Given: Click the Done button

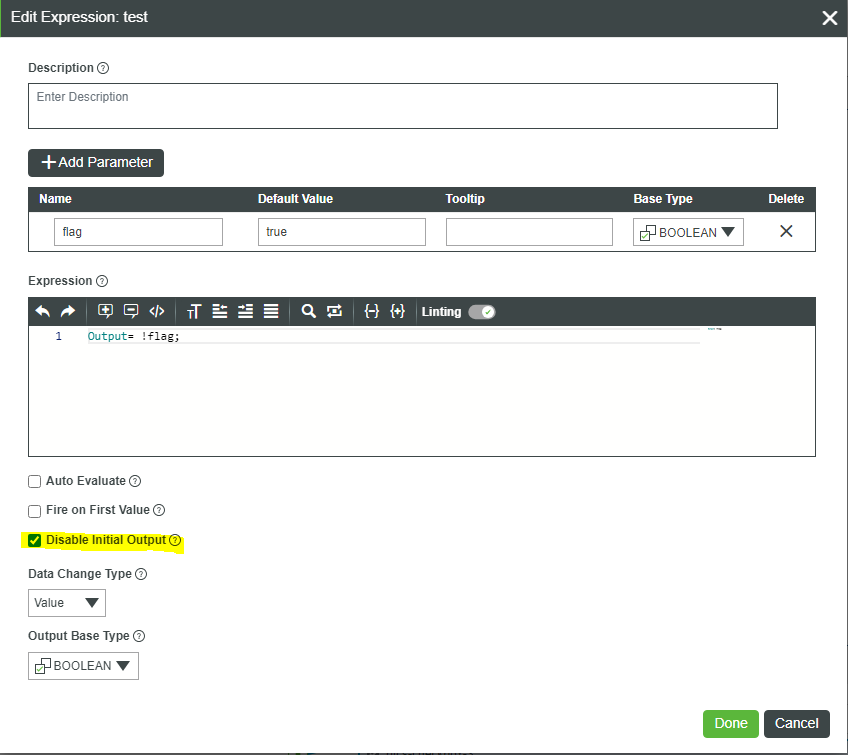Looking at the screenshot, I should coord(730,723).
